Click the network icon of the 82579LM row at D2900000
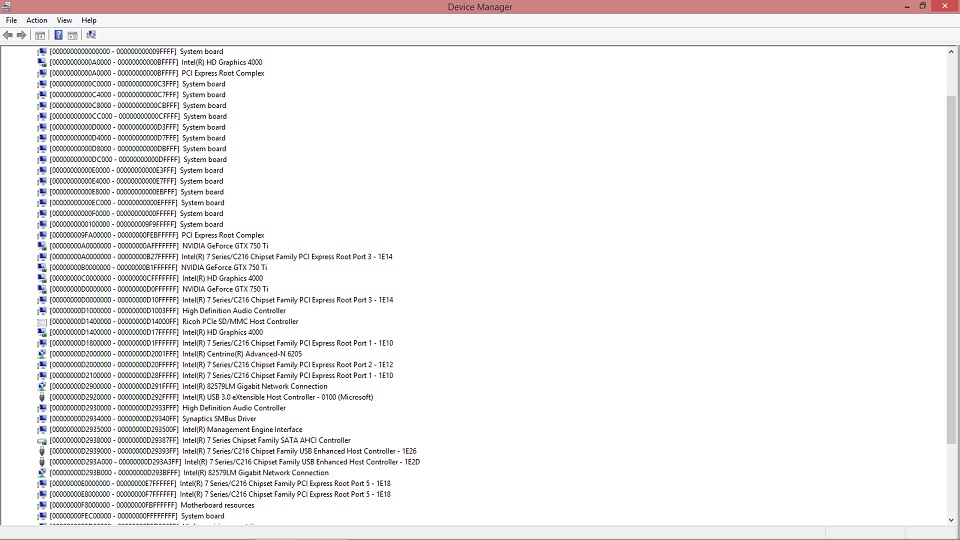Viewport: 960px width, 540px height. (x=42, y=386)
